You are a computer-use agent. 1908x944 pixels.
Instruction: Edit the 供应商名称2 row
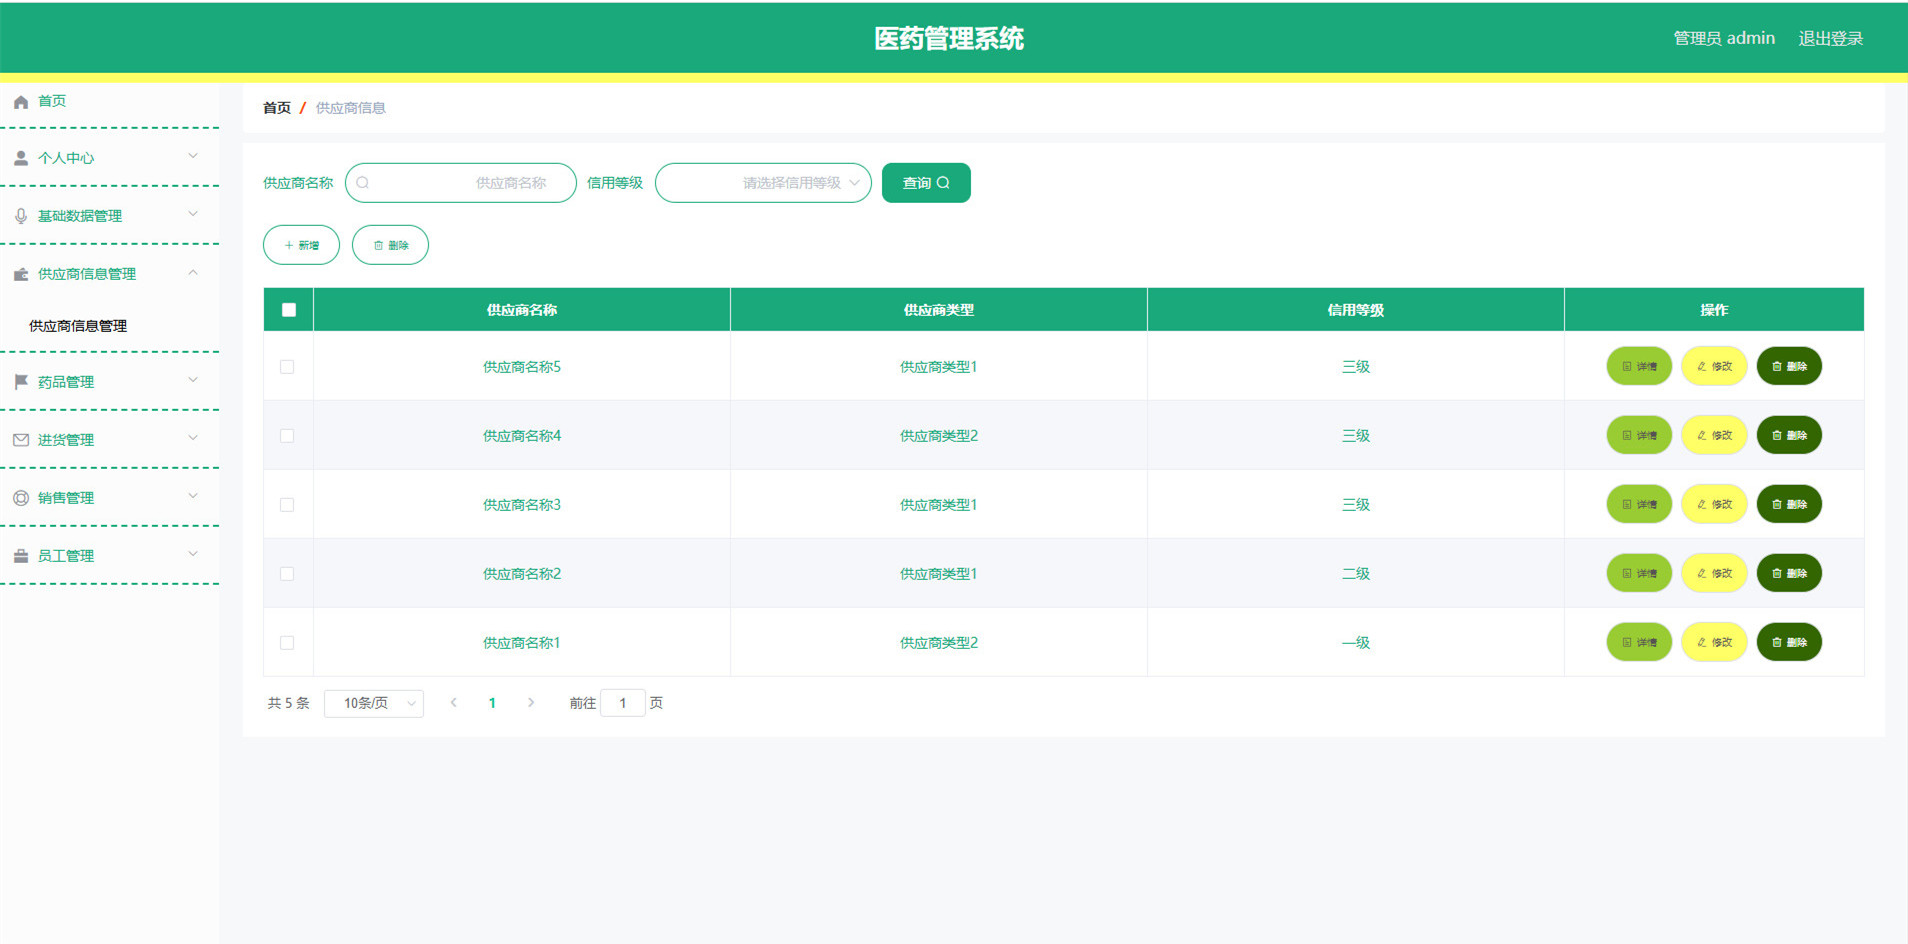click(1714, 573)
